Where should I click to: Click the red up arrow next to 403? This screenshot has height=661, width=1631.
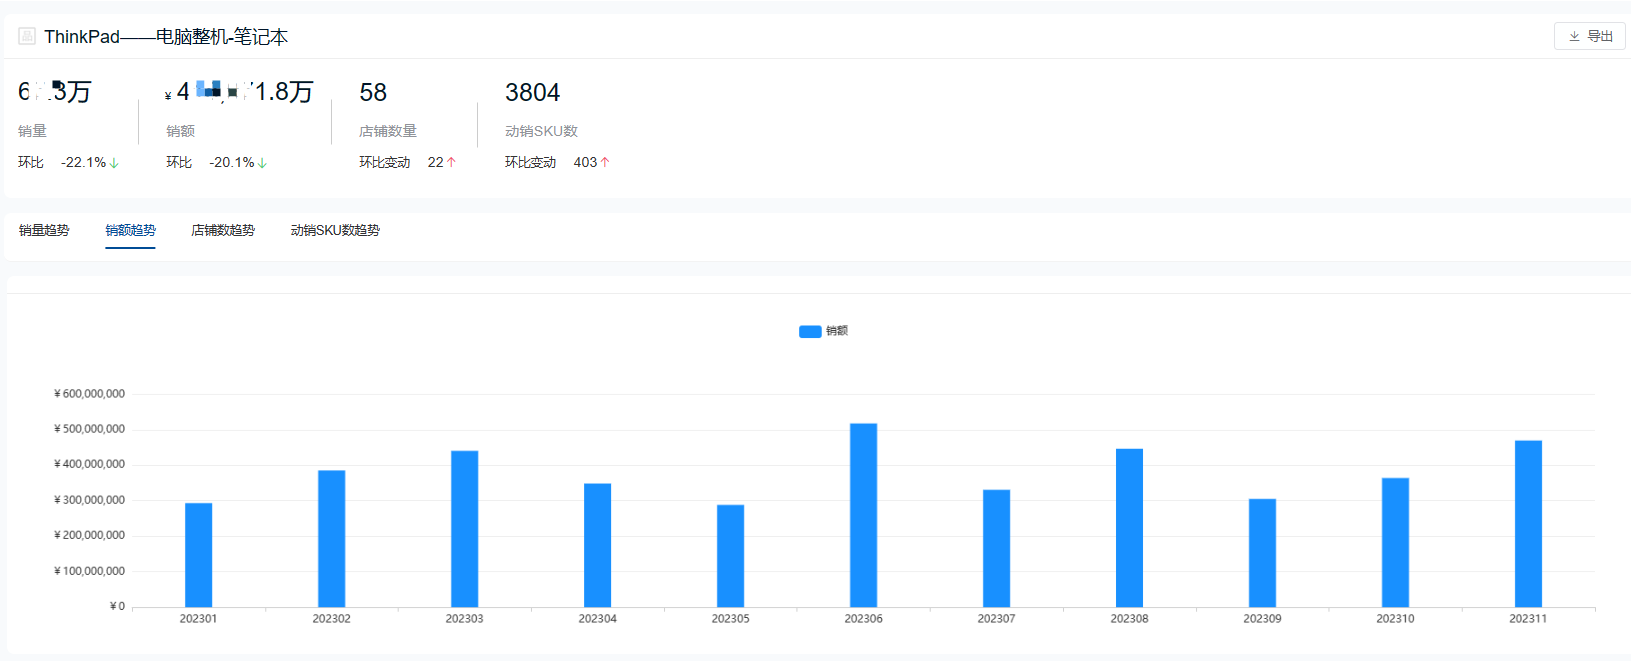tap(604, 162)
